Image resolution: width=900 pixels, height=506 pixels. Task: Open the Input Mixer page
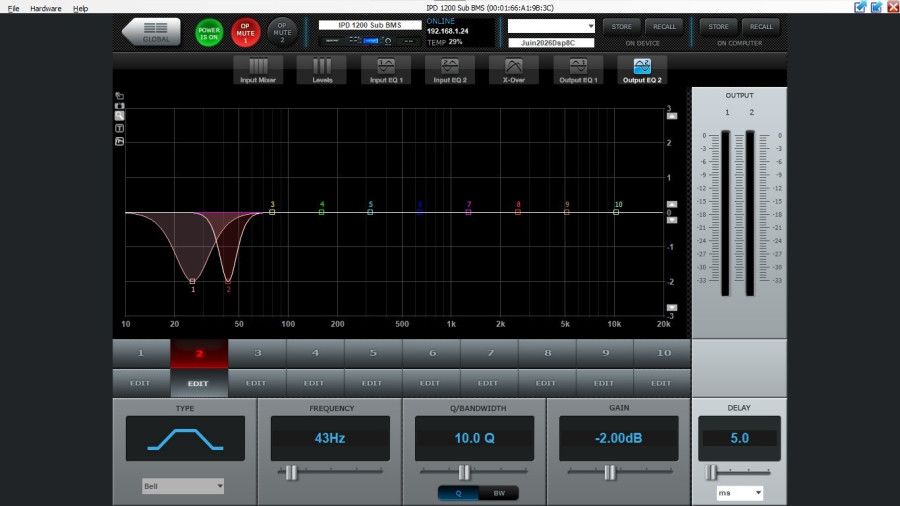(x=258, y=71)
